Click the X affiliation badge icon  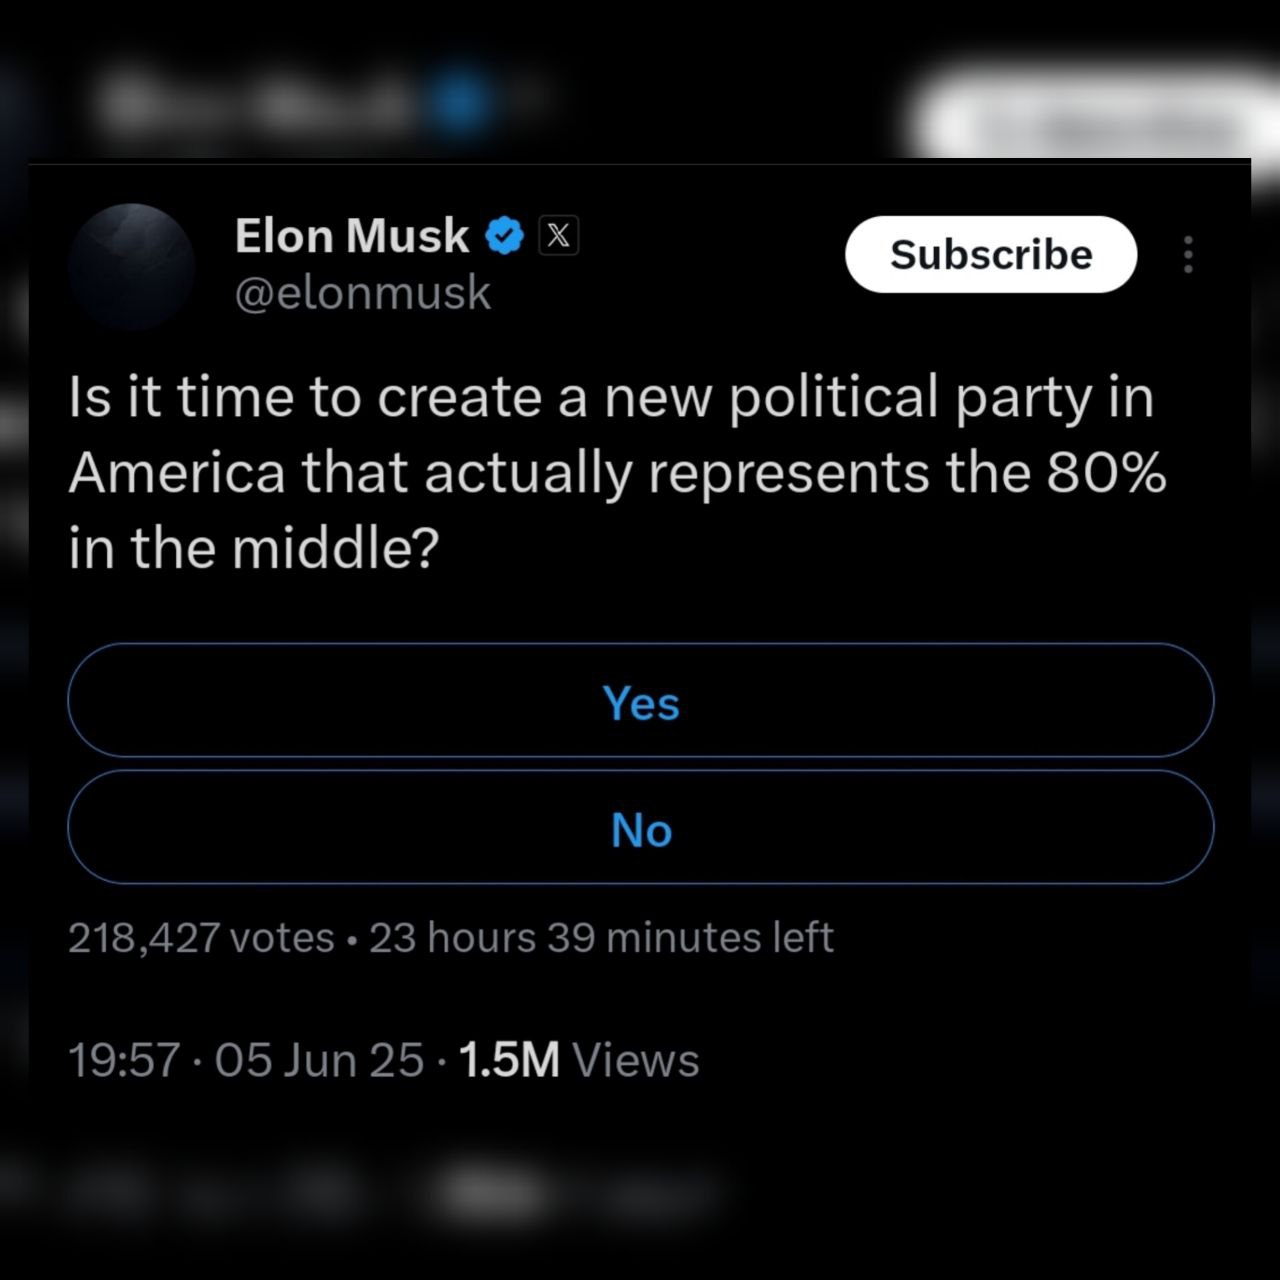[x=559, y=236]
